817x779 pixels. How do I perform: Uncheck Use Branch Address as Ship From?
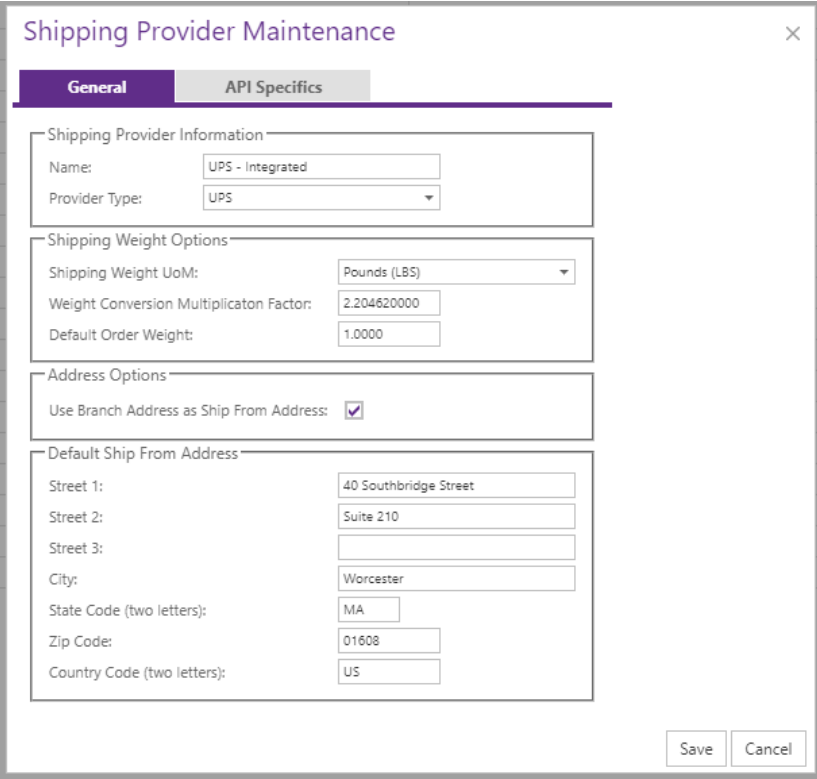tap(354, 411)
